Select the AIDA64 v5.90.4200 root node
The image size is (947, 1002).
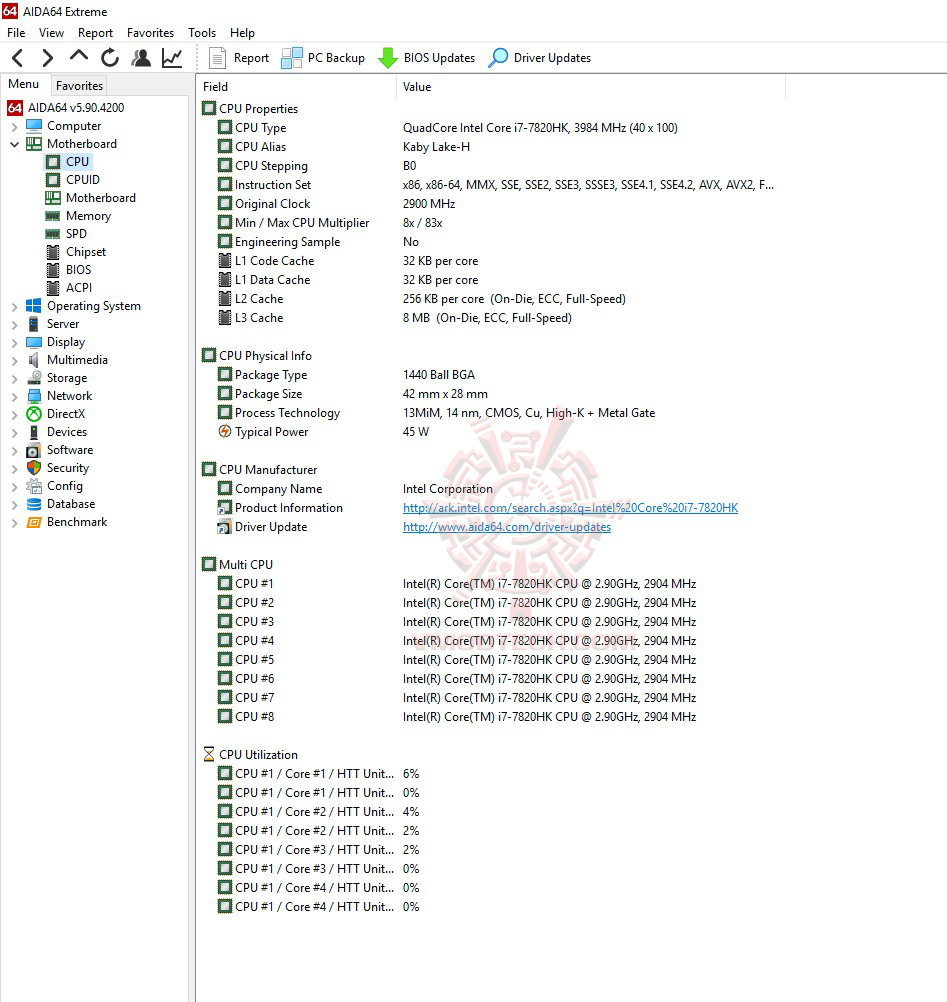tap(76, 108)
